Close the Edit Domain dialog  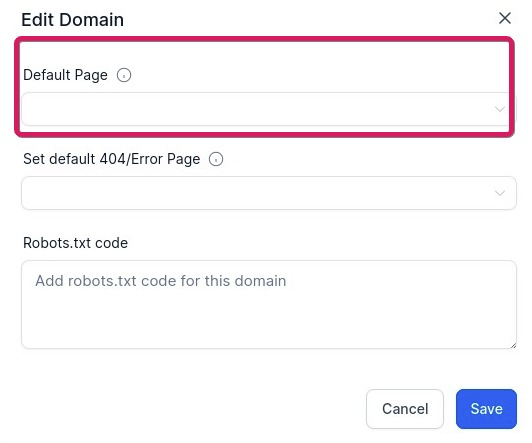click(505, 18)
